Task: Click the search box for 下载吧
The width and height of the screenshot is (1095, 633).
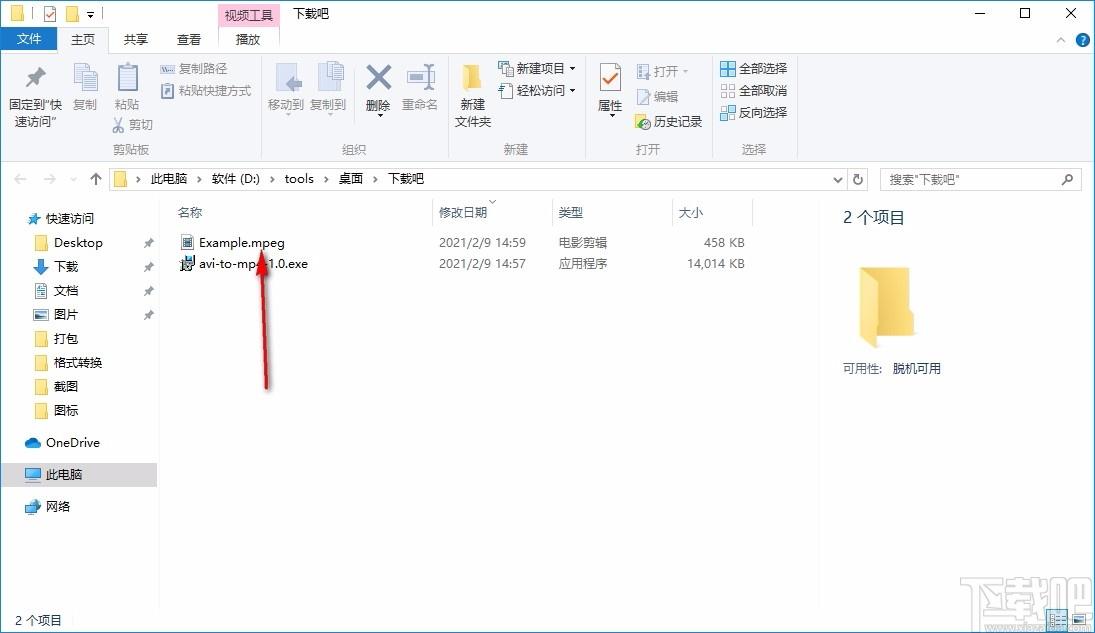Action: tap(981, 180)
